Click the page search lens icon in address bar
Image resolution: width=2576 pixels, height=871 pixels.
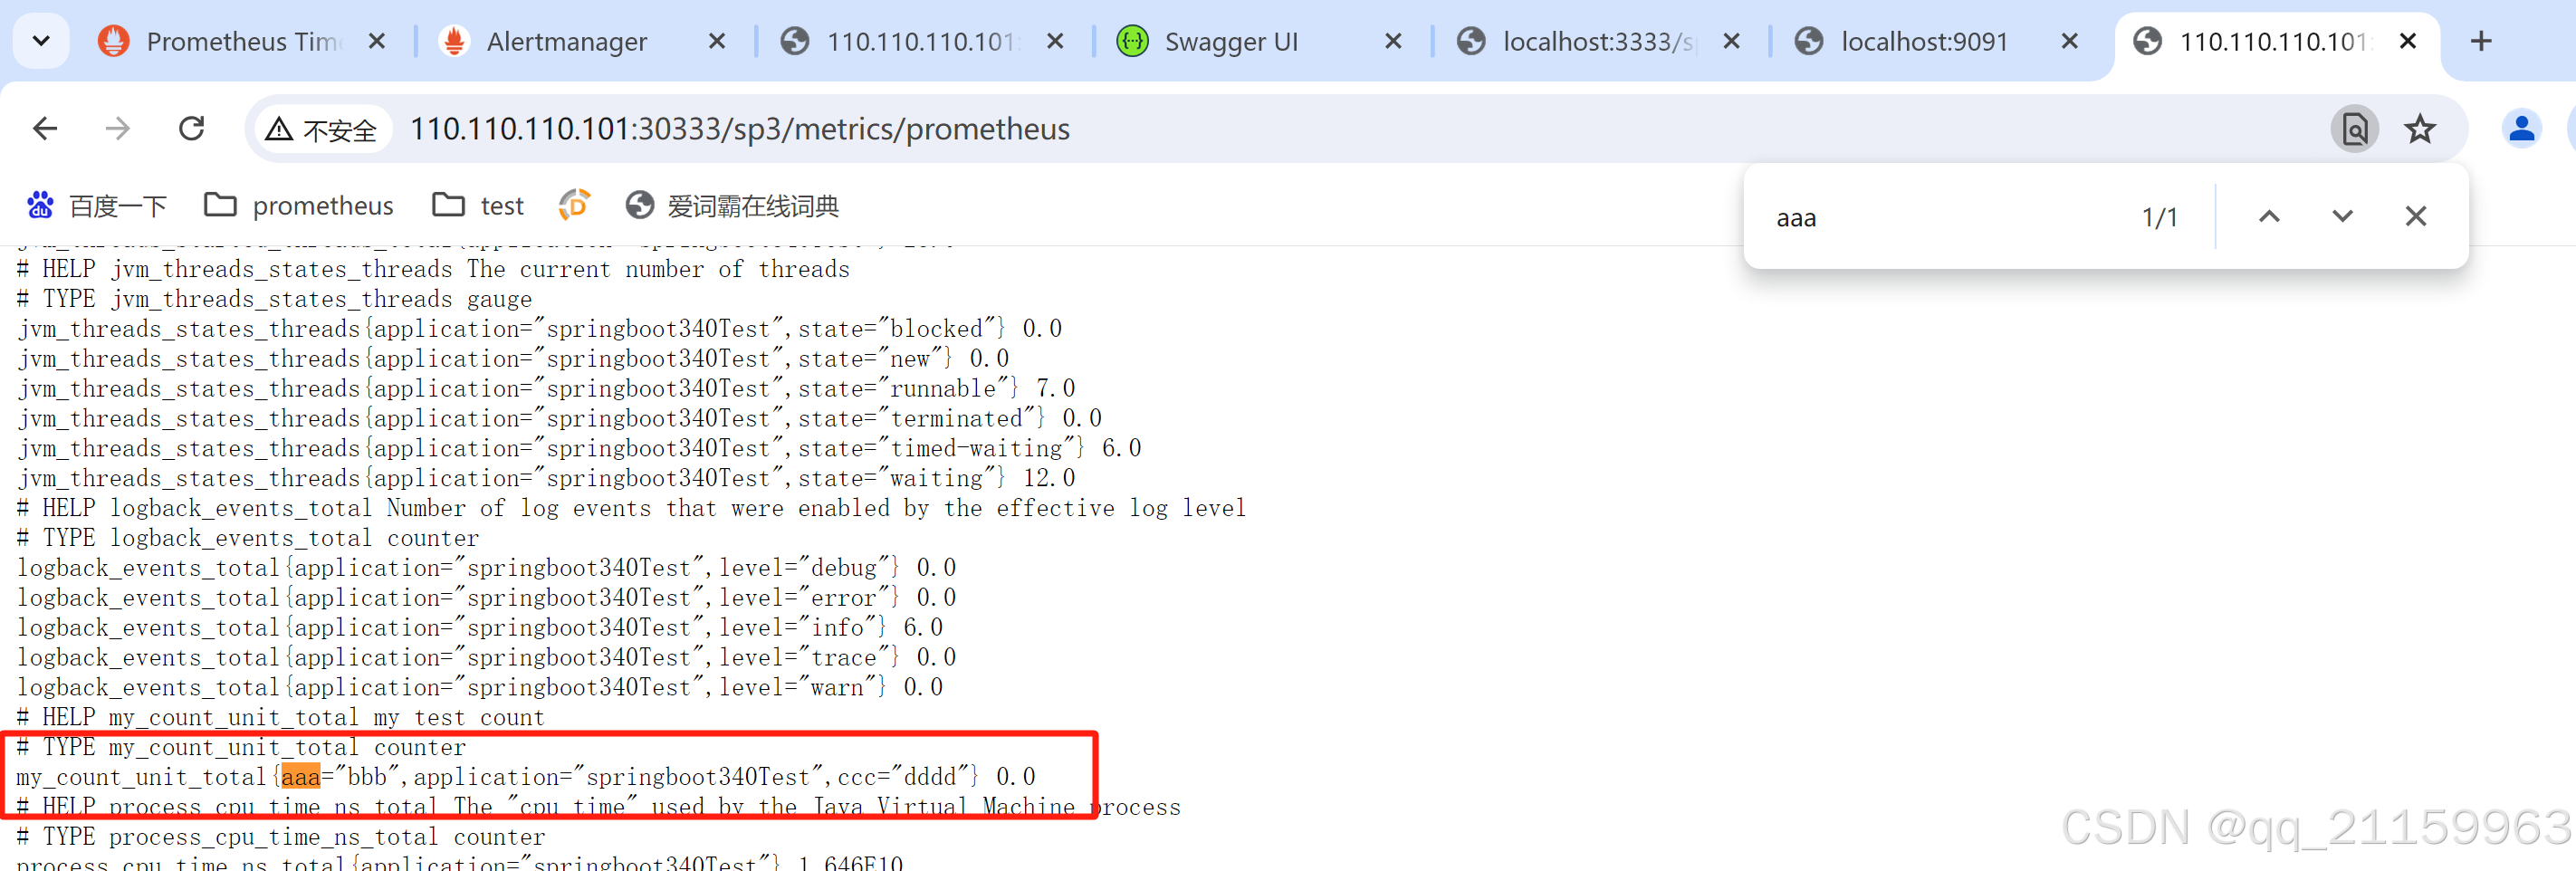tap(2355, 129)
